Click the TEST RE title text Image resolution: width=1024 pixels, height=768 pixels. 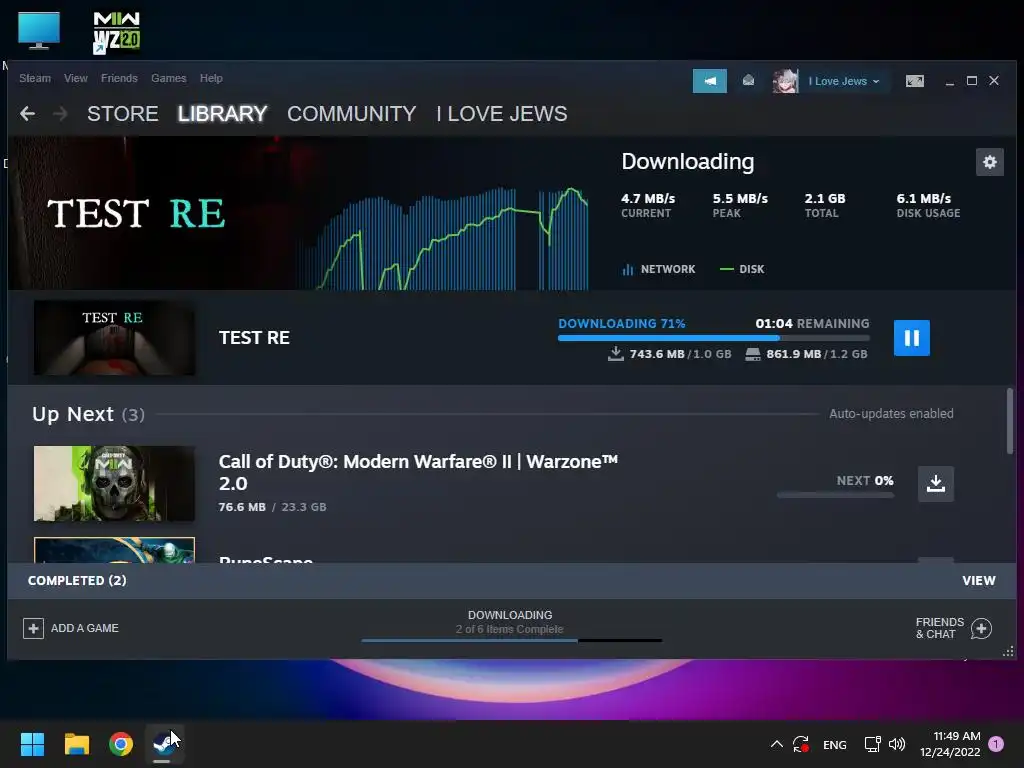[x=254, y=338]
